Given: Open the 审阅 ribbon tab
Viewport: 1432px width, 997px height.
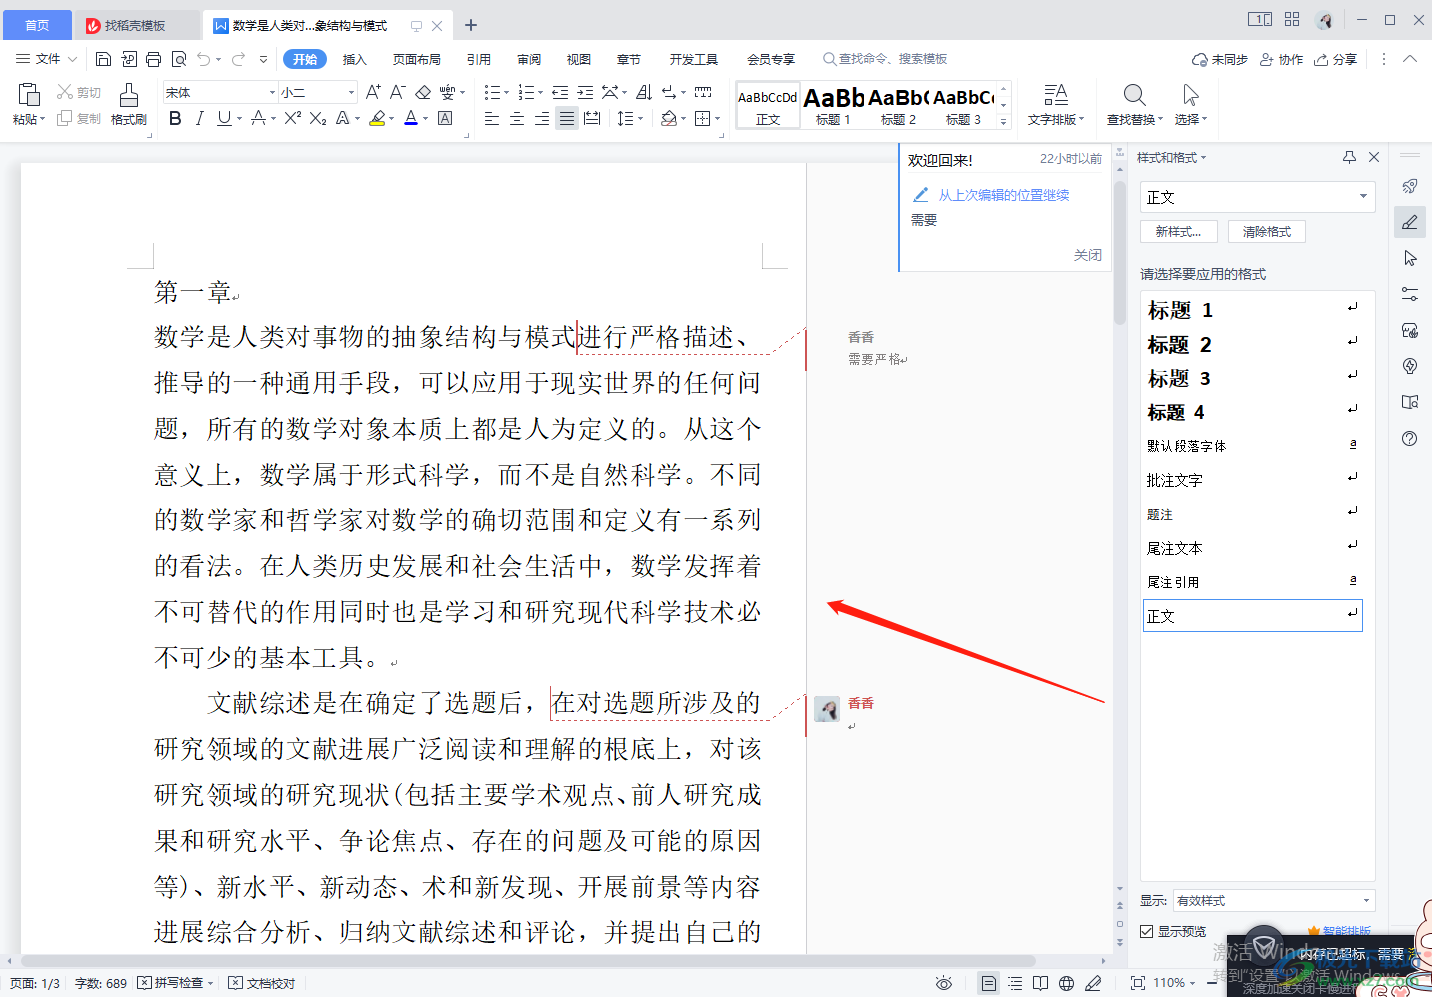Looking at the screenshot, I should coord(529,59).
